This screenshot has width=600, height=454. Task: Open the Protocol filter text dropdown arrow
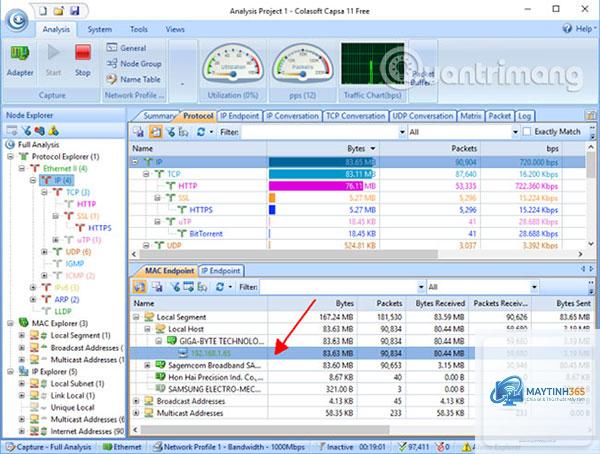click(x=402, y=132)
